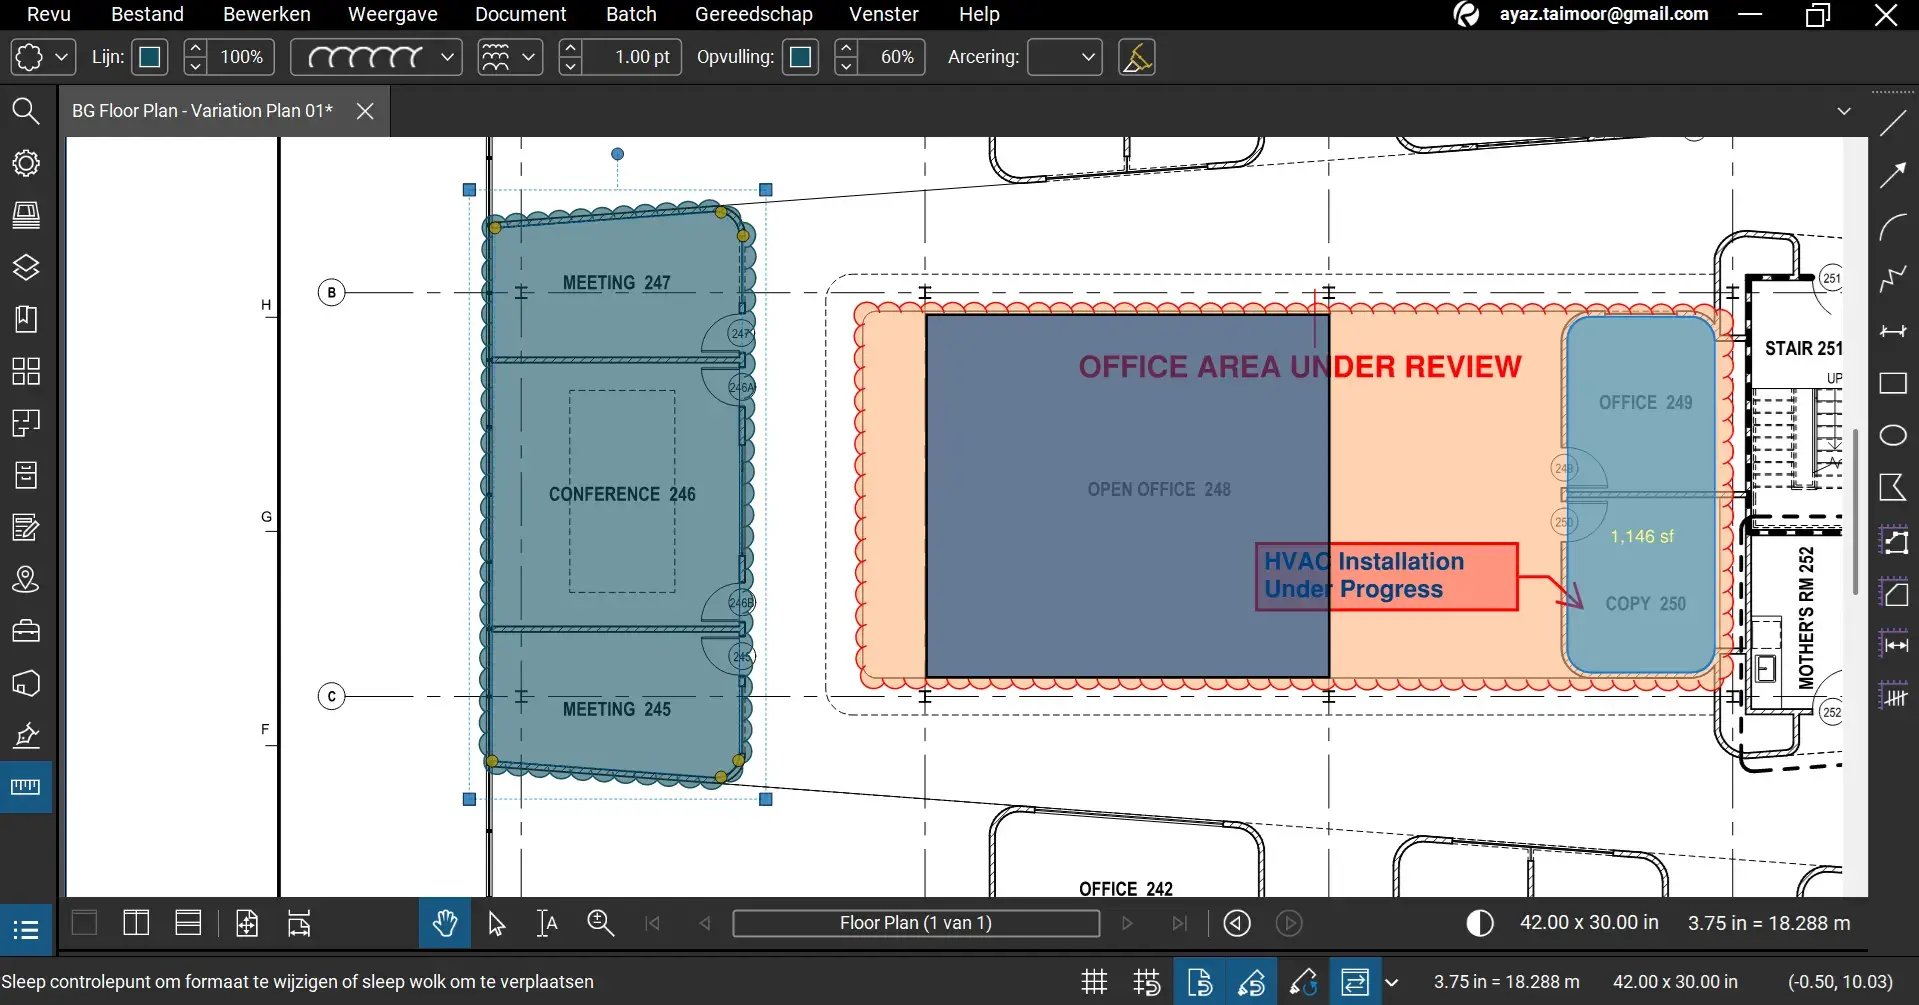The image size is (1919, 1005).
Task: Open the Search panel magnifier icon
Action: point(26,111)
